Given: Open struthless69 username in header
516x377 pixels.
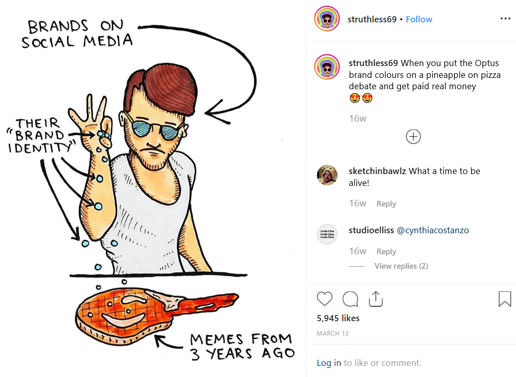Looking at the screenshot, I should 372,19.
